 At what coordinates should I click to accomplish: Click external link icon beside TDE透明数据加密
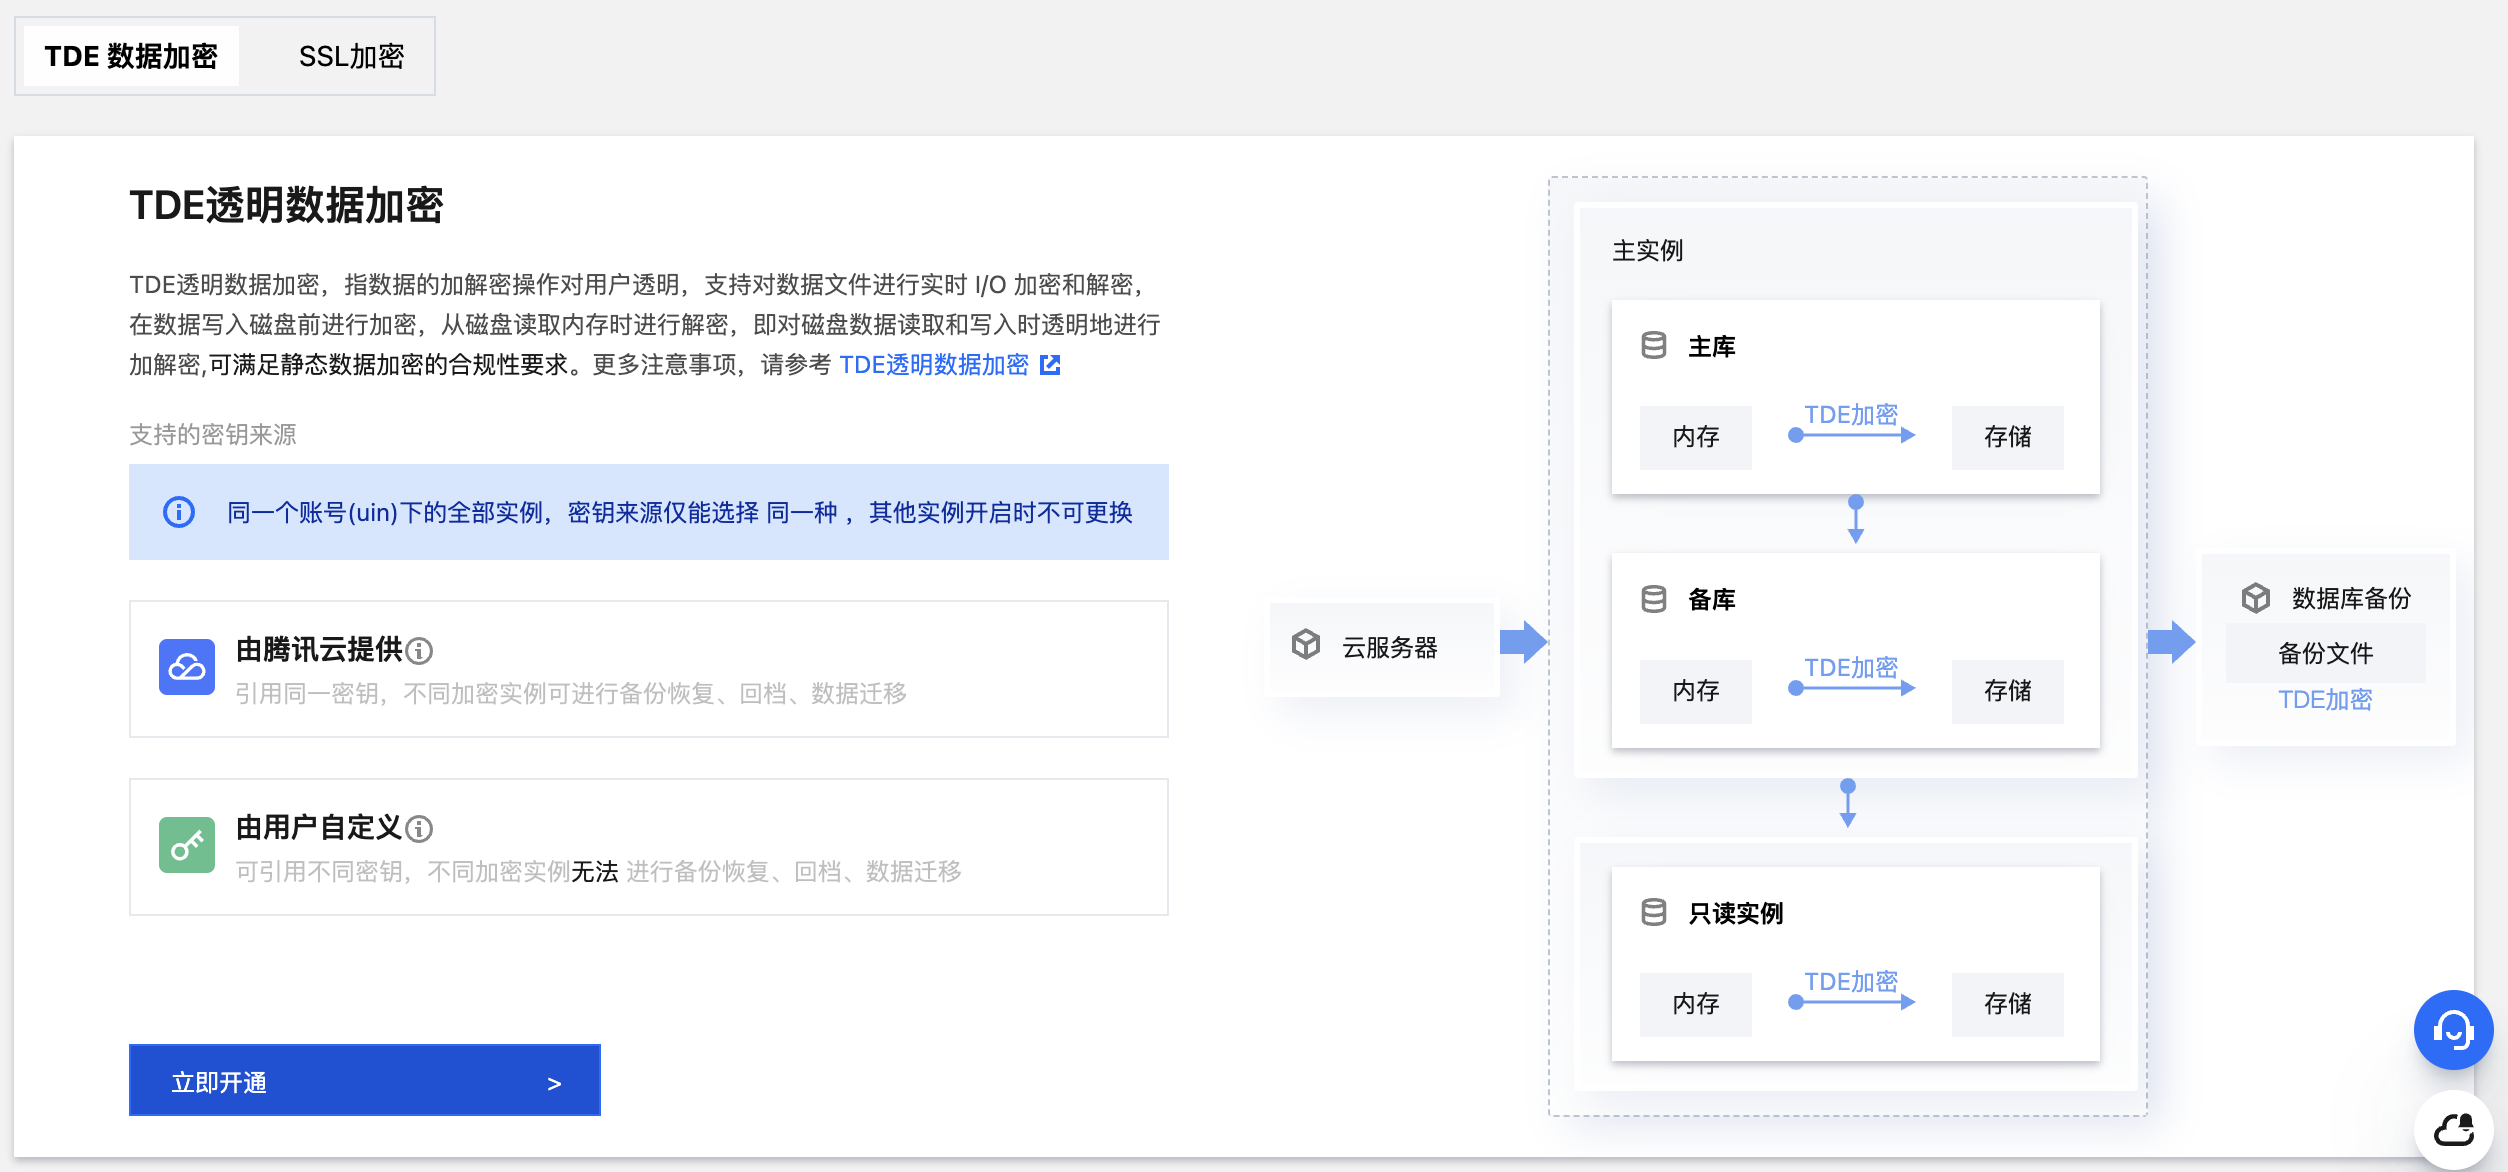pyautogui.click(x=1050, y=365)
